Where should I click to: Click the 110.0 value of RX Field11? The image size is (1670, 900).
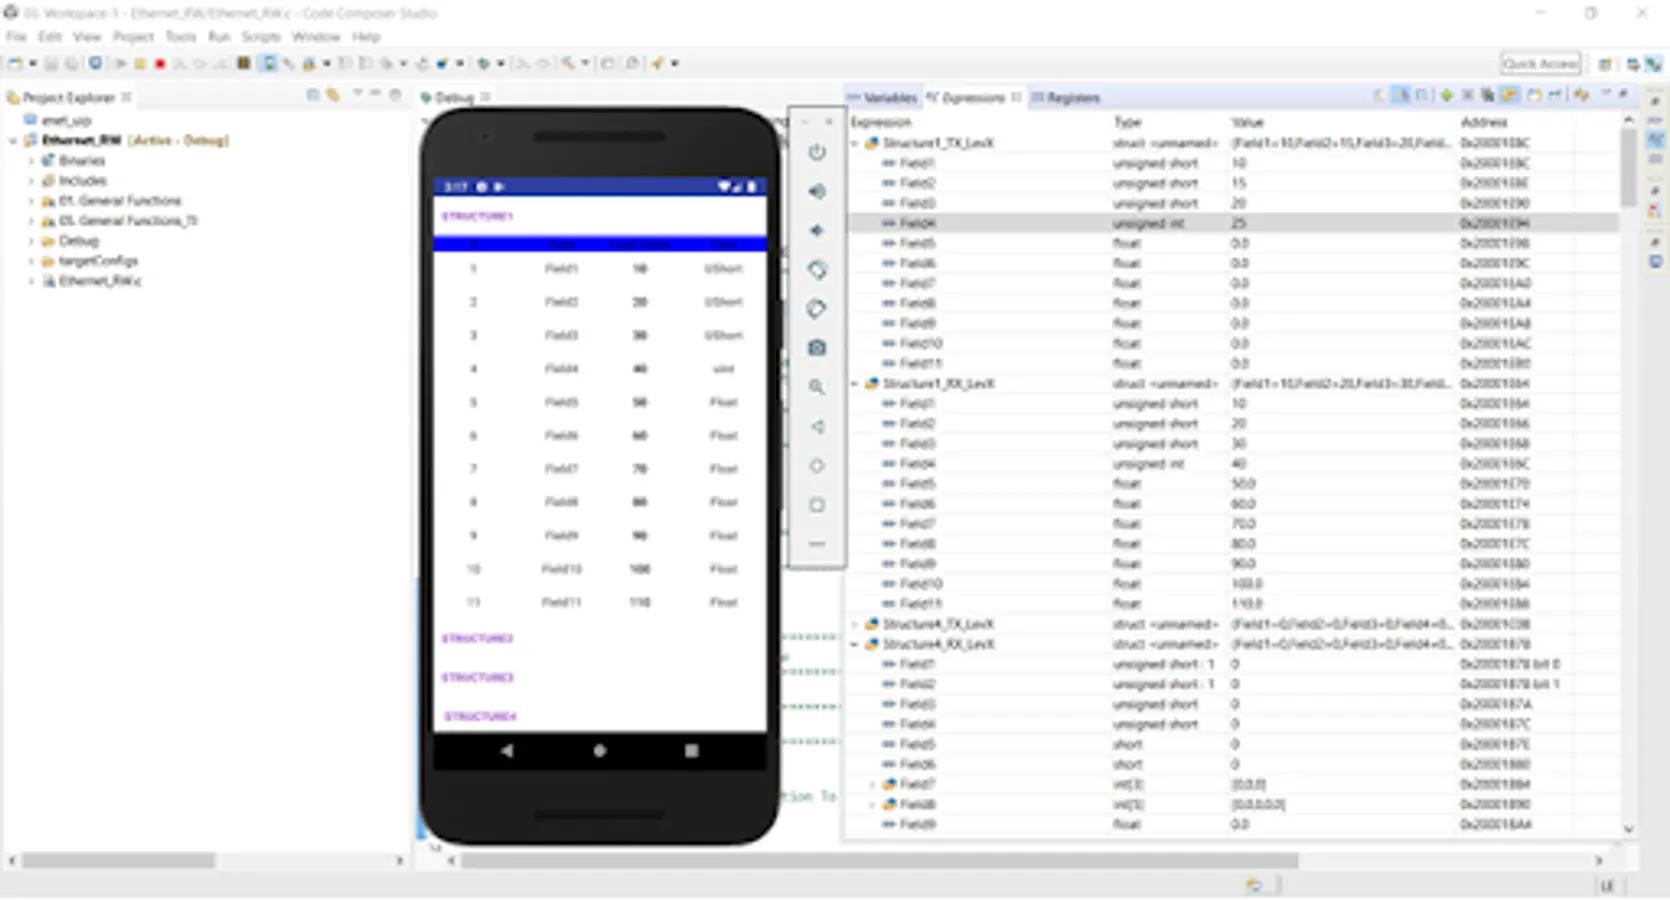click(1247, 604)
